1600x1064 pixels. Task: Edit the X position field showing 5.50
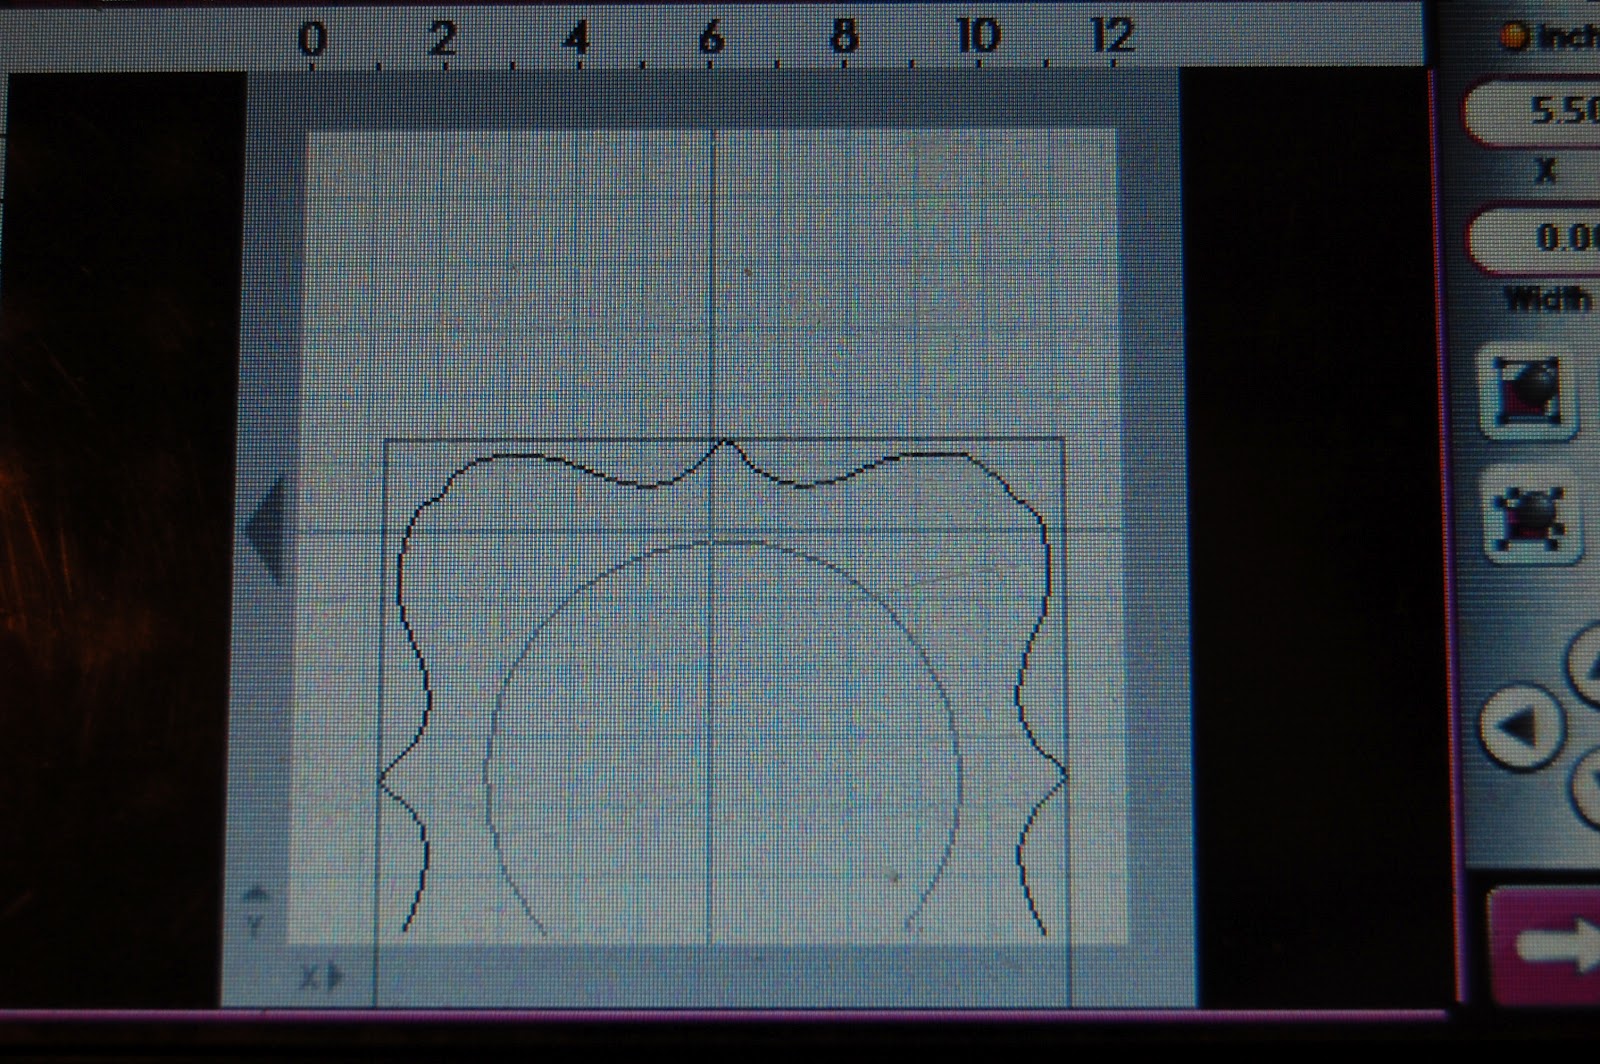point(1535,112)
